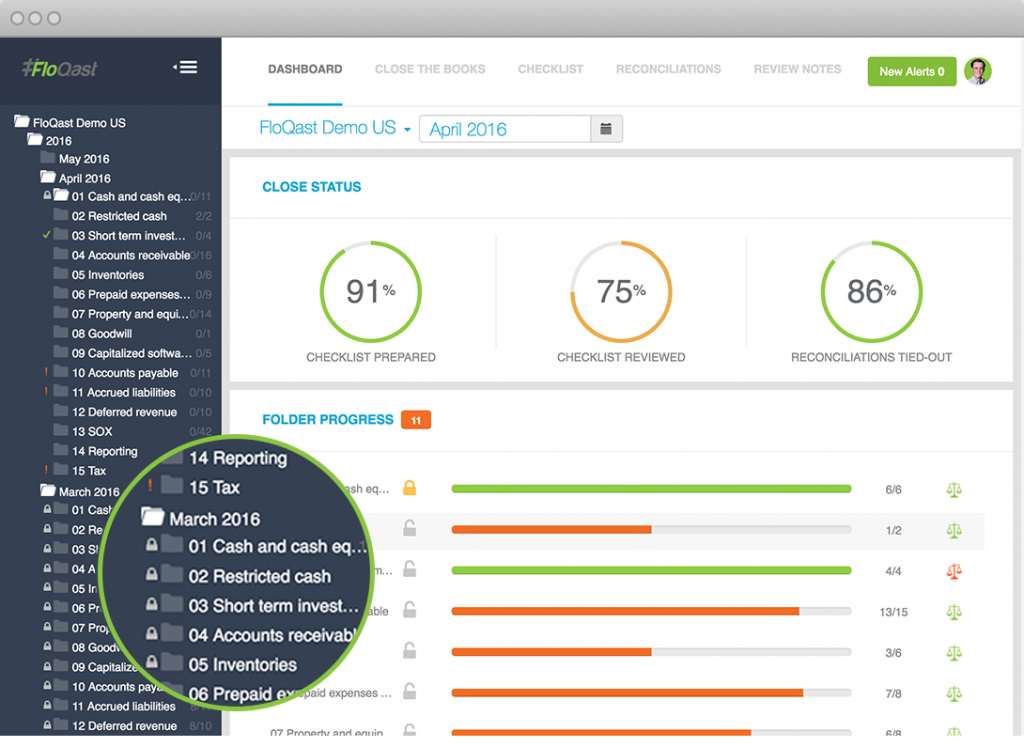Image resolution: width=1024 pixels, height=747 pixels.
Task: Click the April 2016 date input field
Action: tap(505, 129)
